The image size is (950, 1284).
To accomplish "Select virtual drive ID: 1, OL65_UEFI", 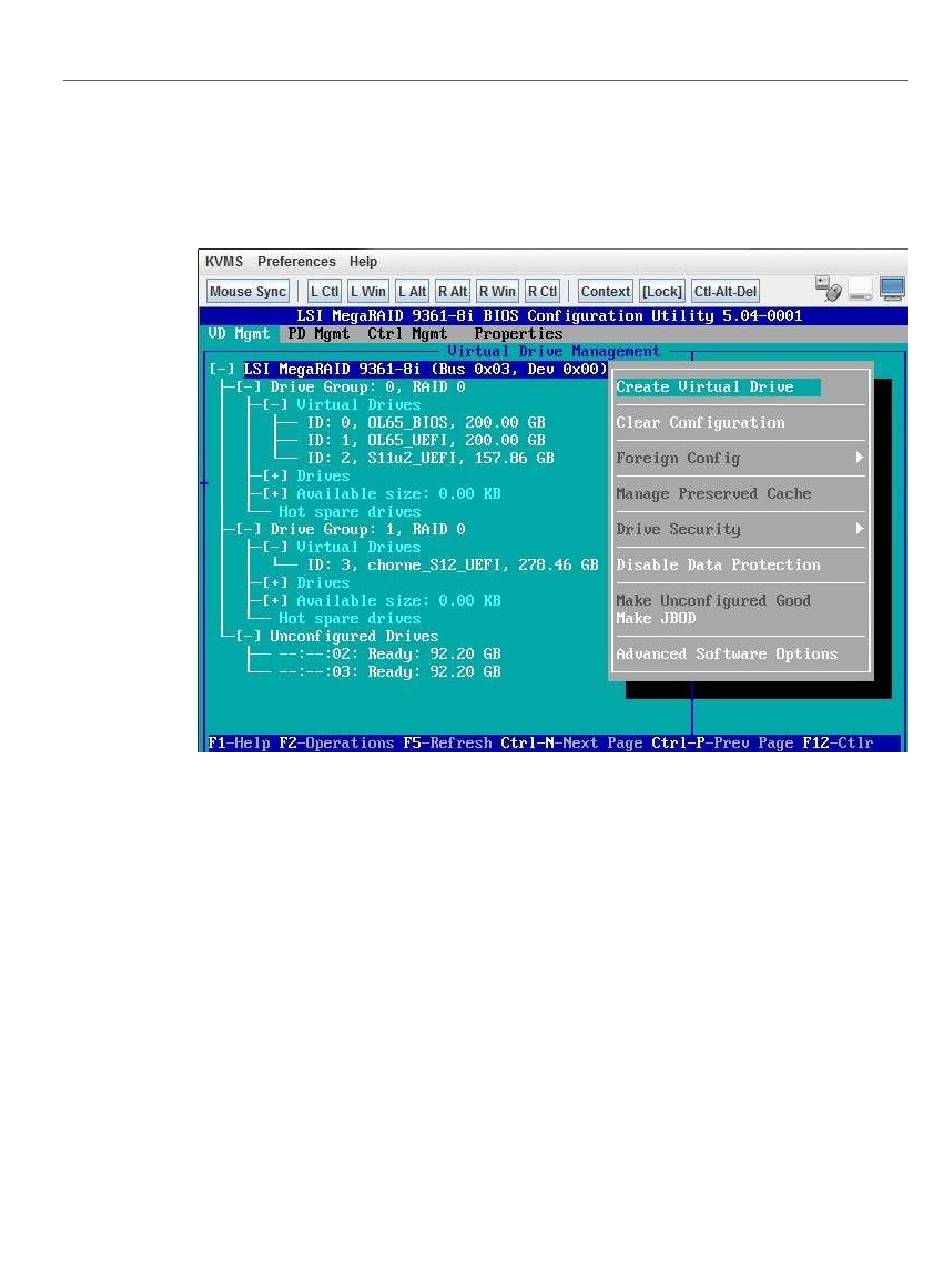I will pos(426,440).
